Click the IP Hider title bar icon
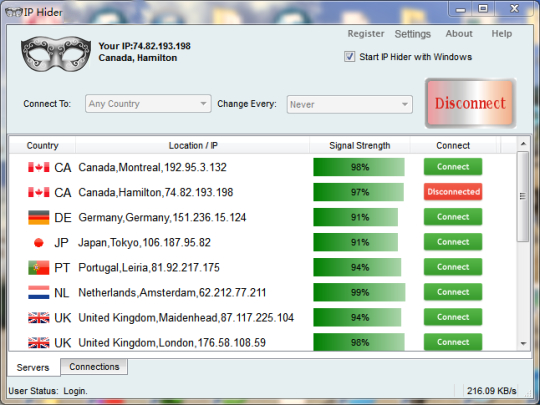This screenshot has width=540, height=405. pos(14,12)
